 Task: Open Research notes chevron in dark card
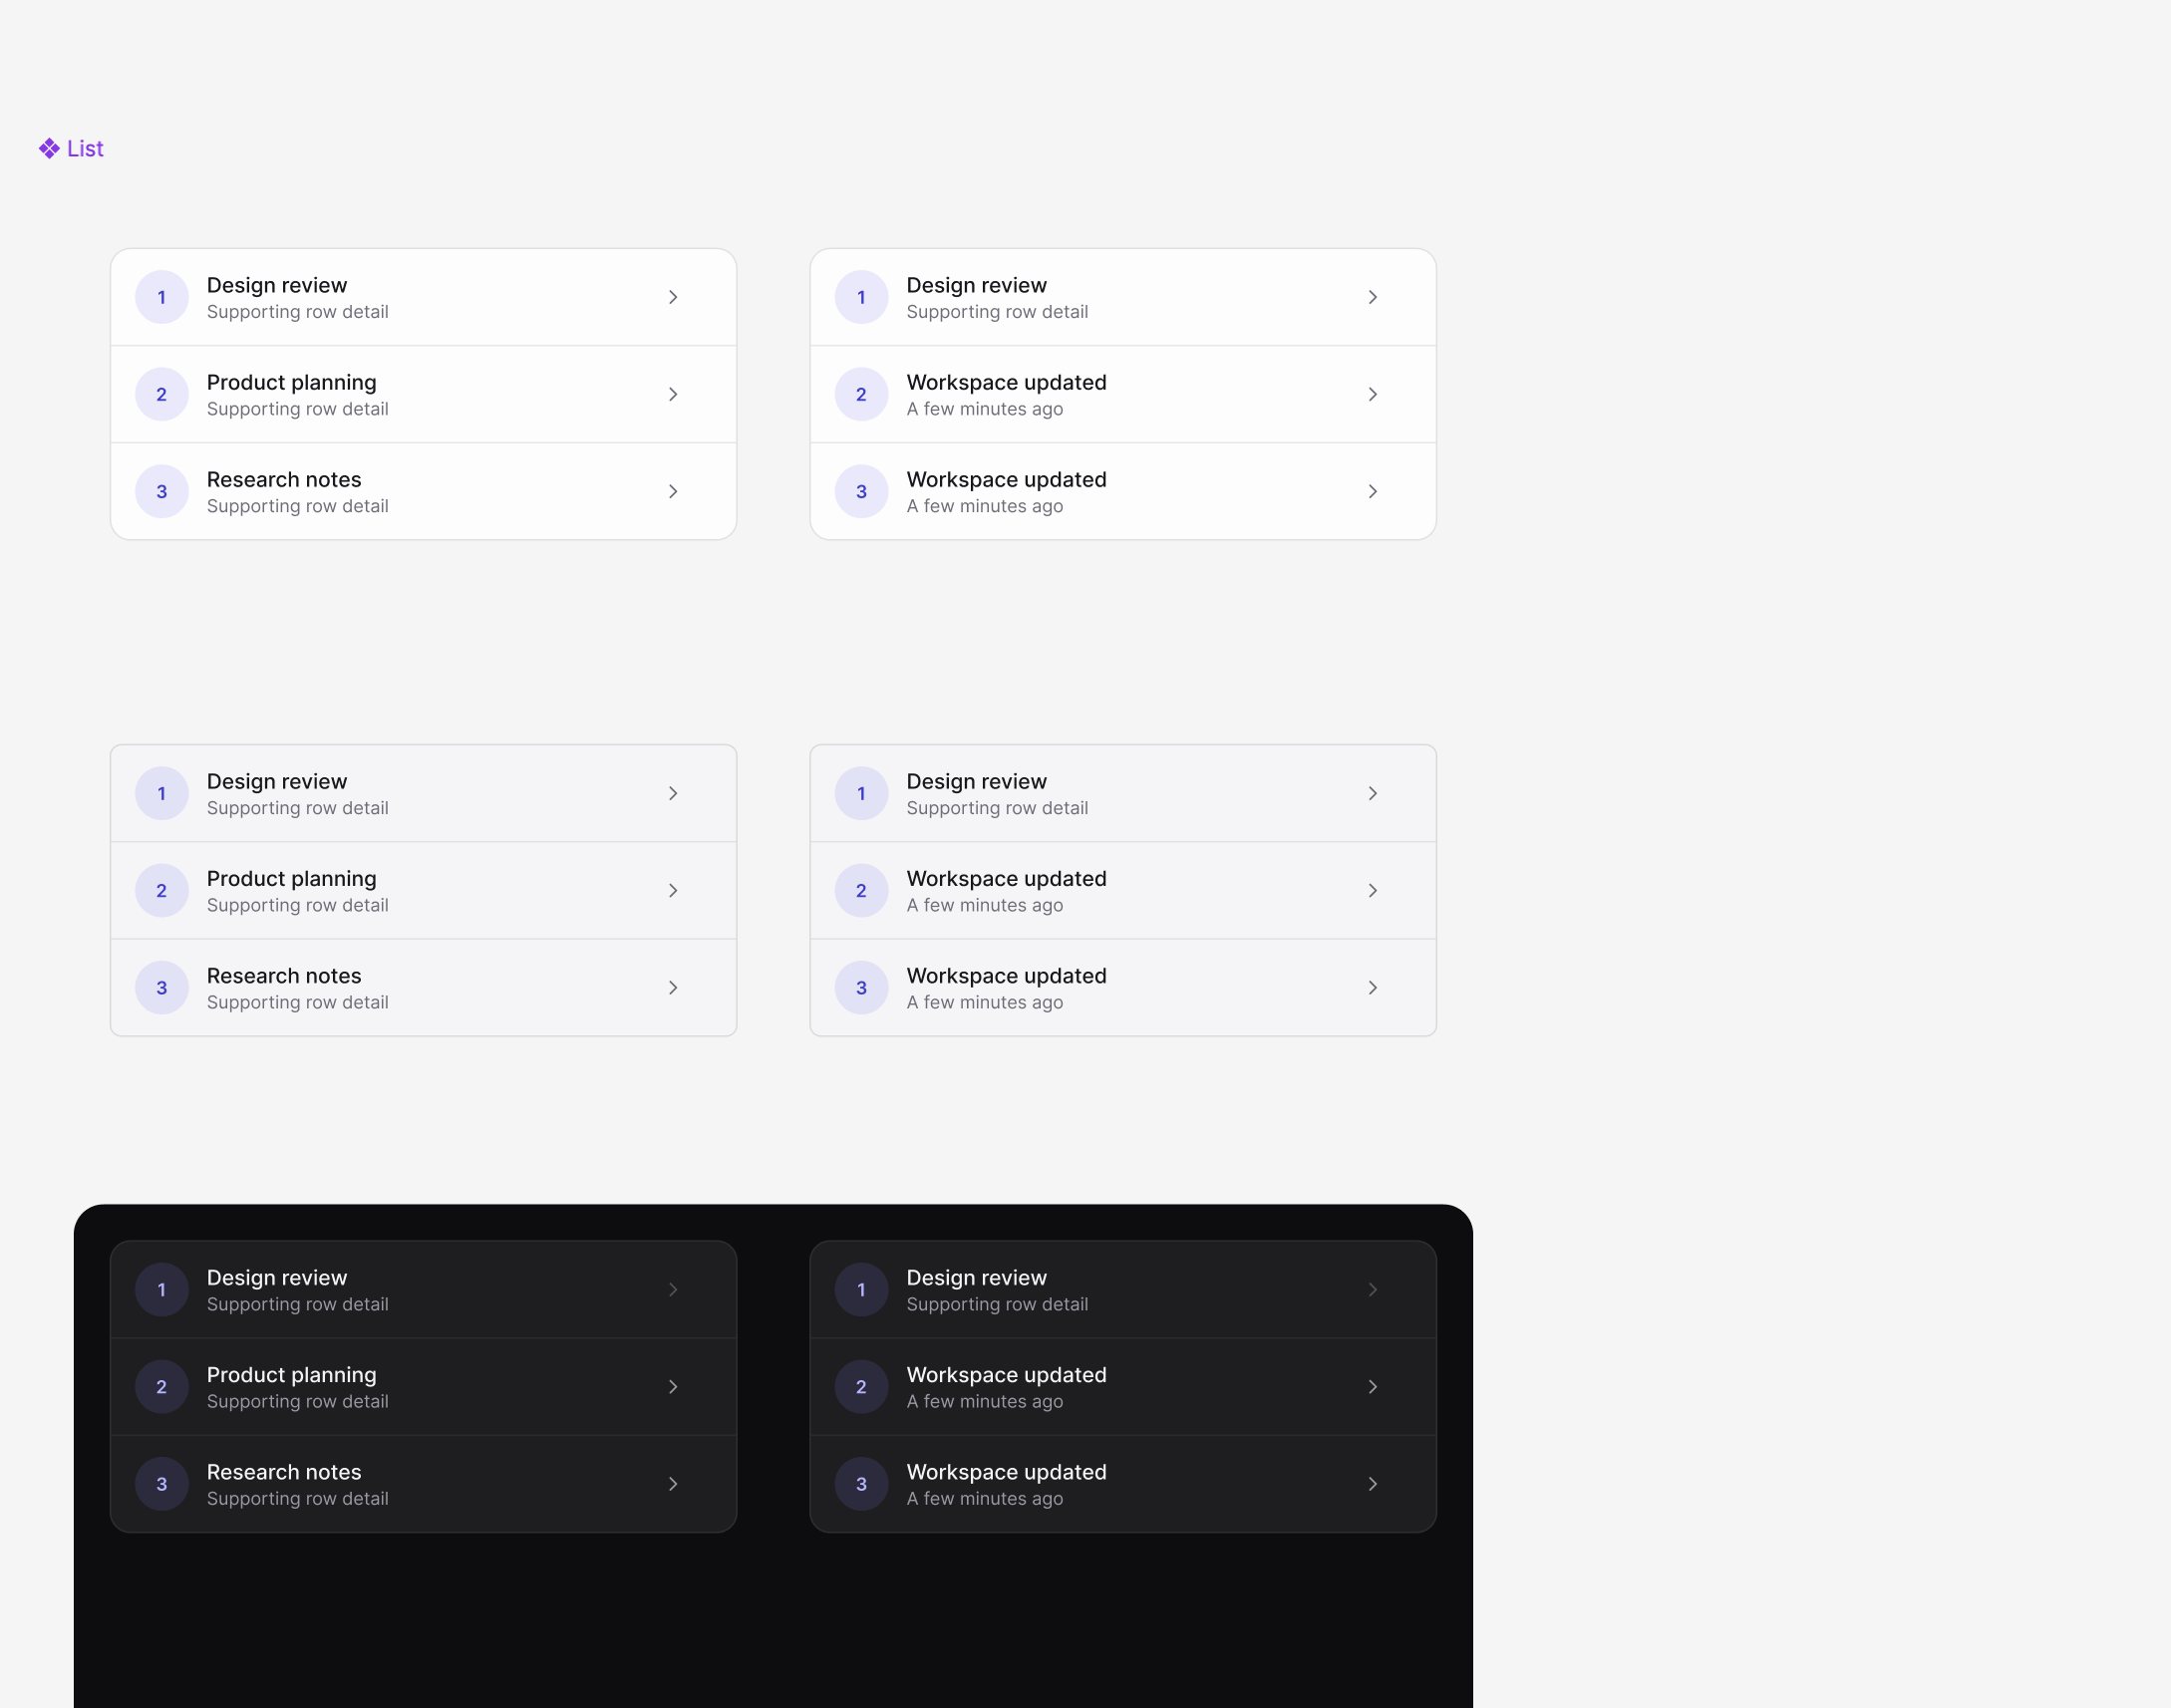(673, 1483)
